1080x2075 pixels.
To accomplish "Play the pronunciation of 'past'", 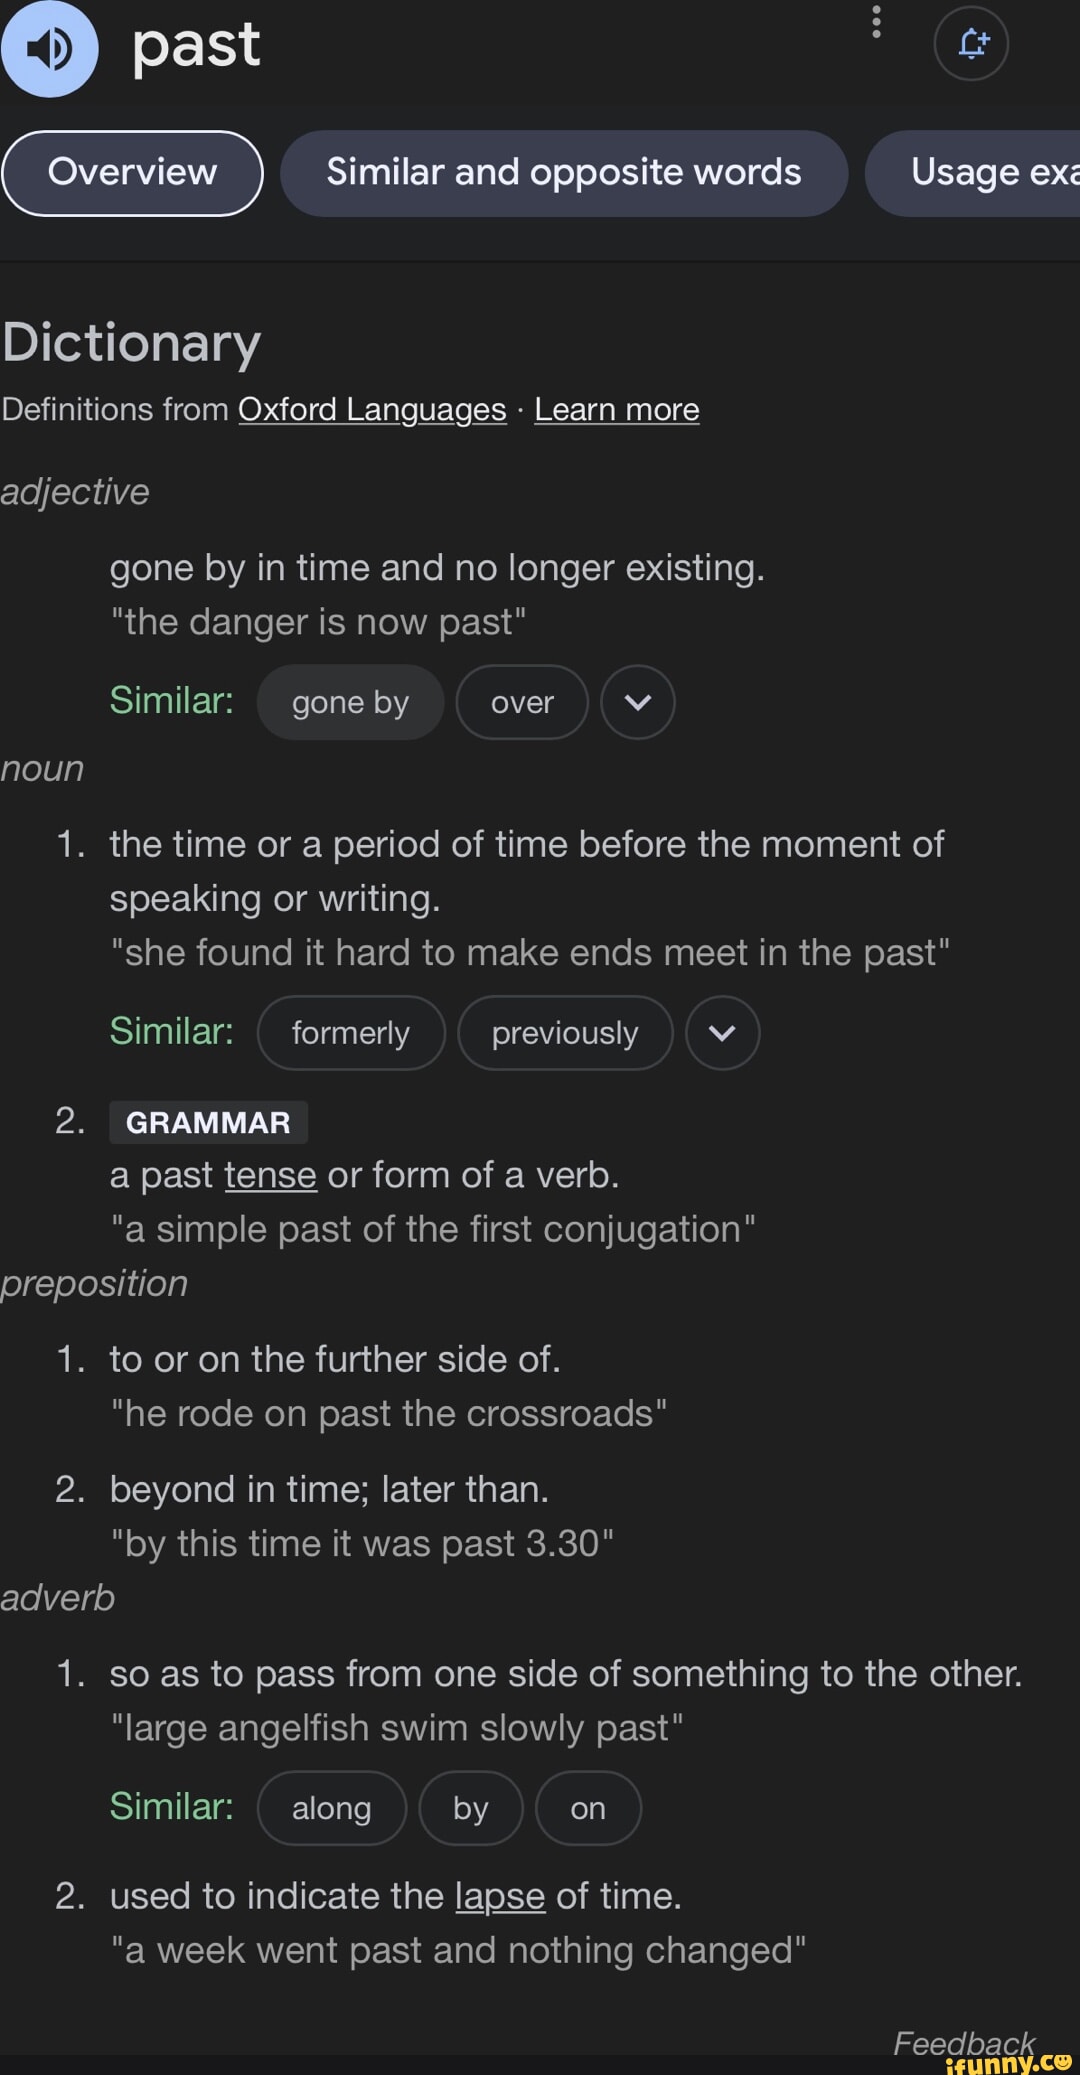I will (50, 47).
